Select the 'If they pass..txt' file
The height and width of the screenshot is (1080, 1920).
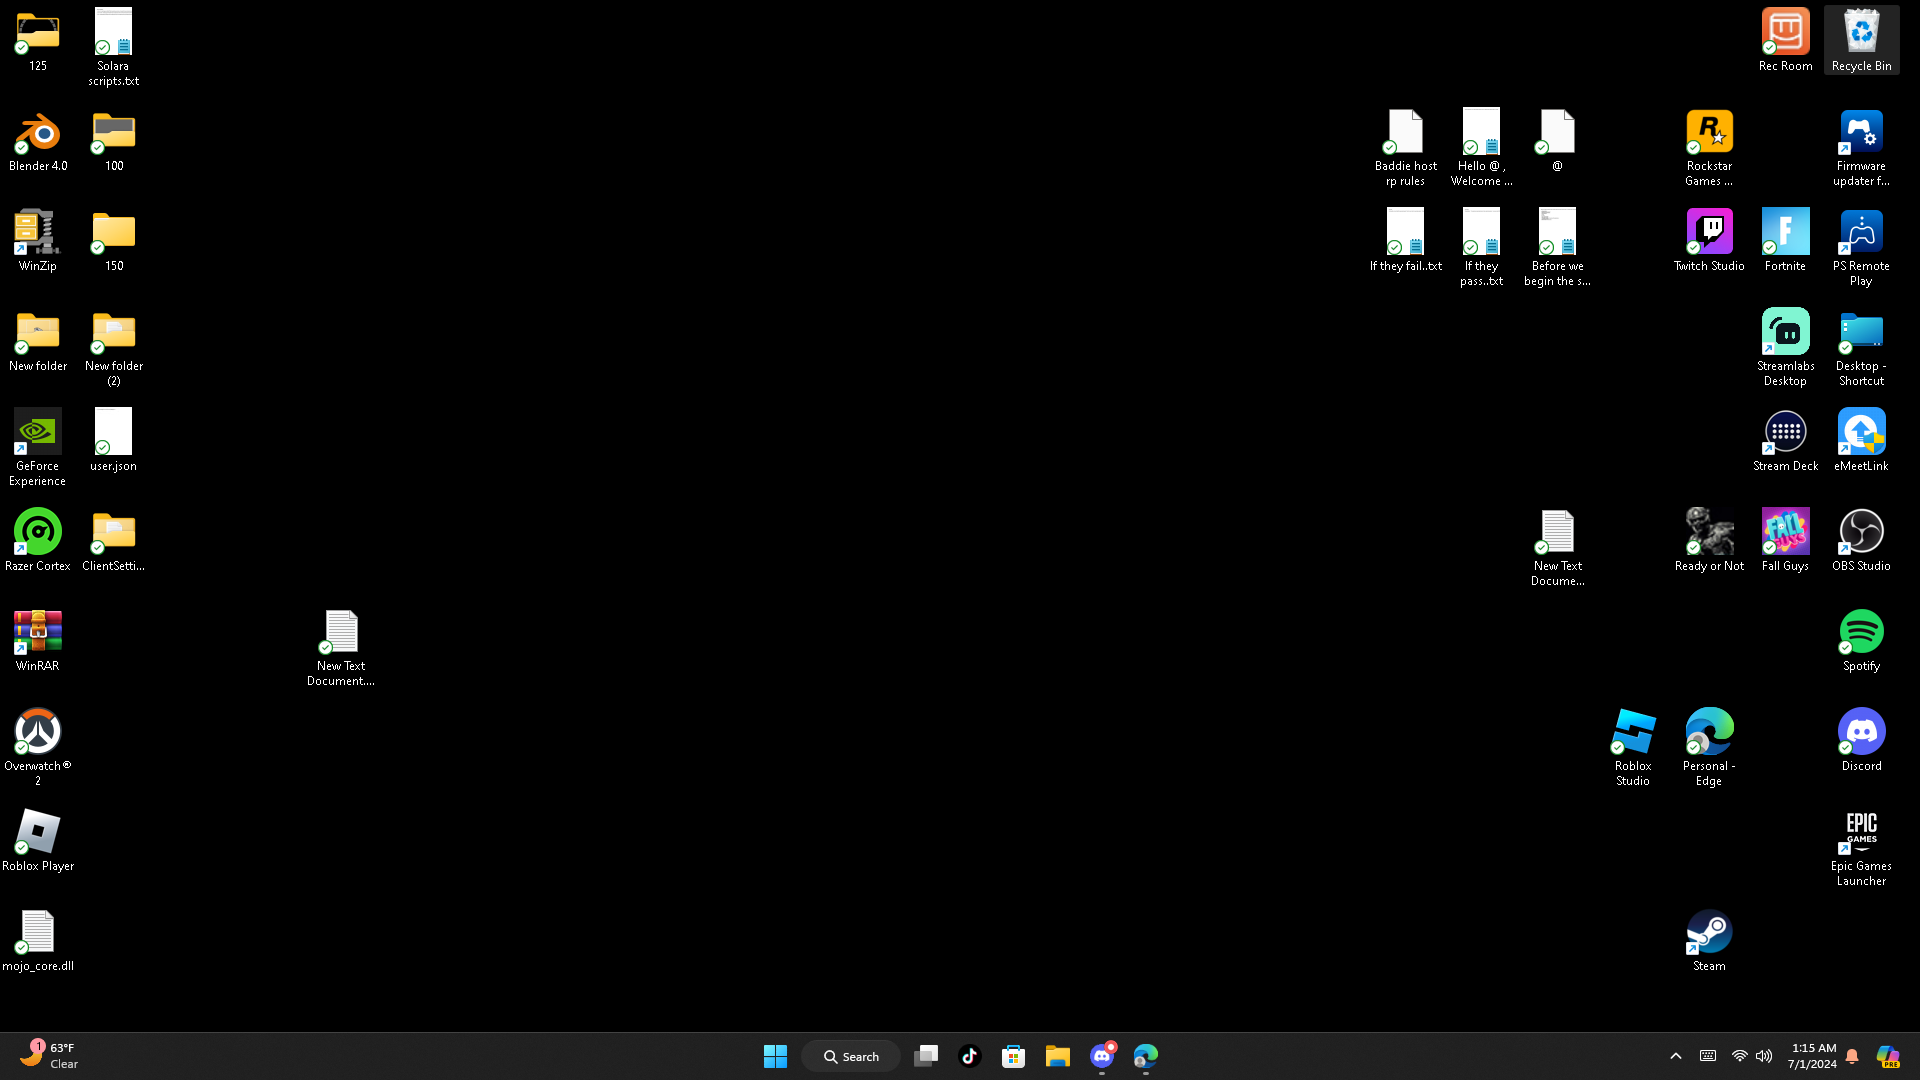click(x=1482, y=249)
